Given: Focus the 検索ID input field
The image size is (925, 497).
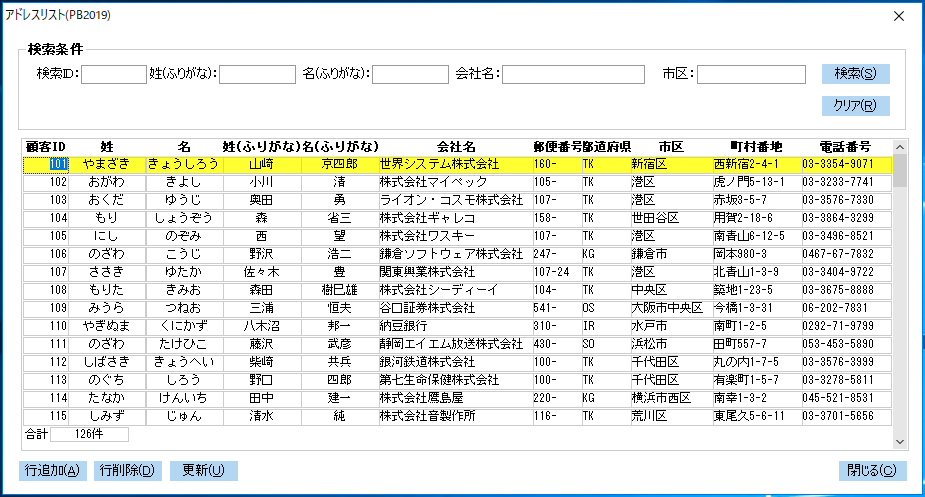Looking at the screenshot, I should click(114, 74).
